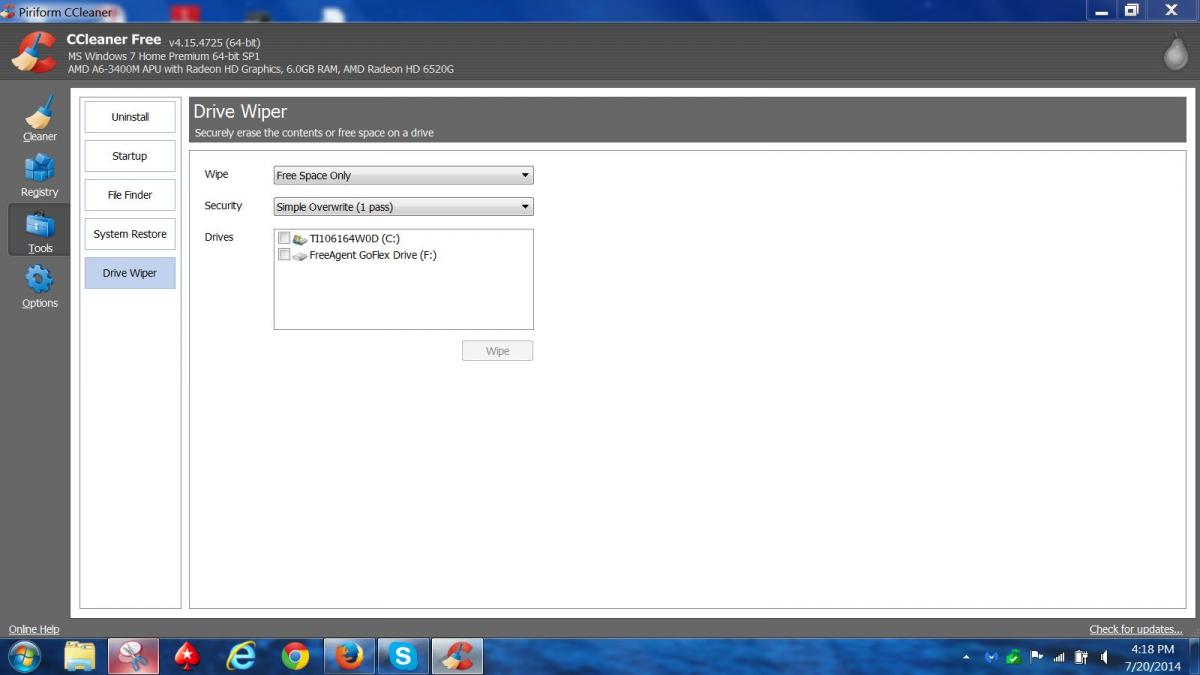The height and width of the screenshot is (675, 1200).
Task: Click the FreeAgent GoFlex drive icon
Action: 300,256
